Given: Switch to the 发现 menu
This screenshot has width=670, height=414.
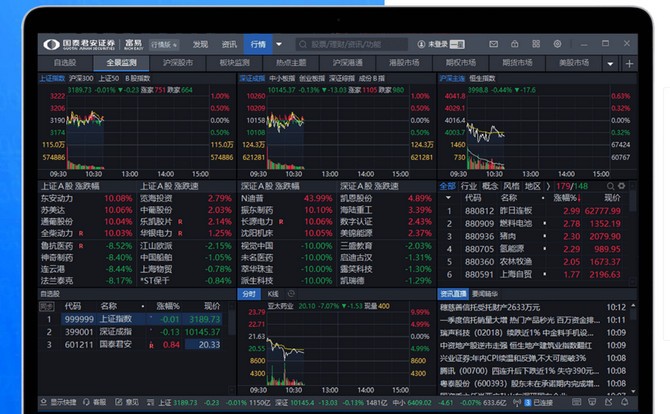Looking at the screenshot, I should (200, 44).
